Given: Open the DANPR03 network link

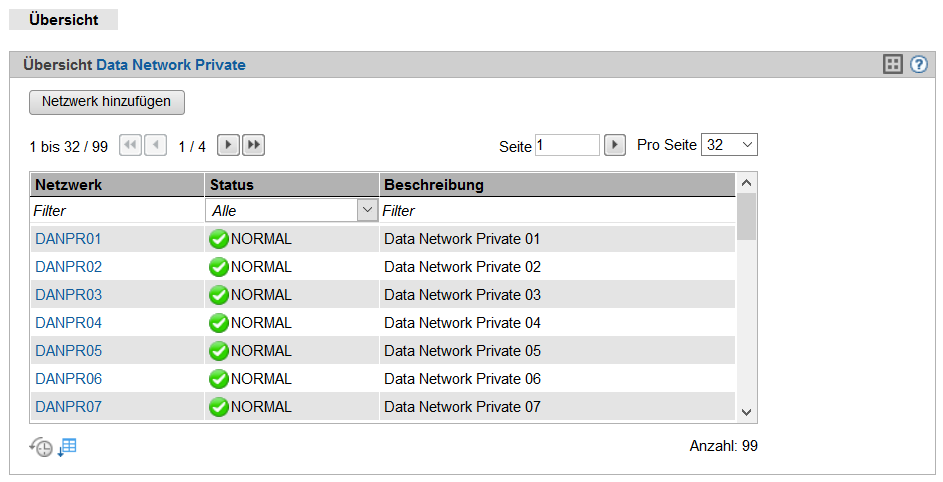Looking at the screenshot, I should pos(69,295).
